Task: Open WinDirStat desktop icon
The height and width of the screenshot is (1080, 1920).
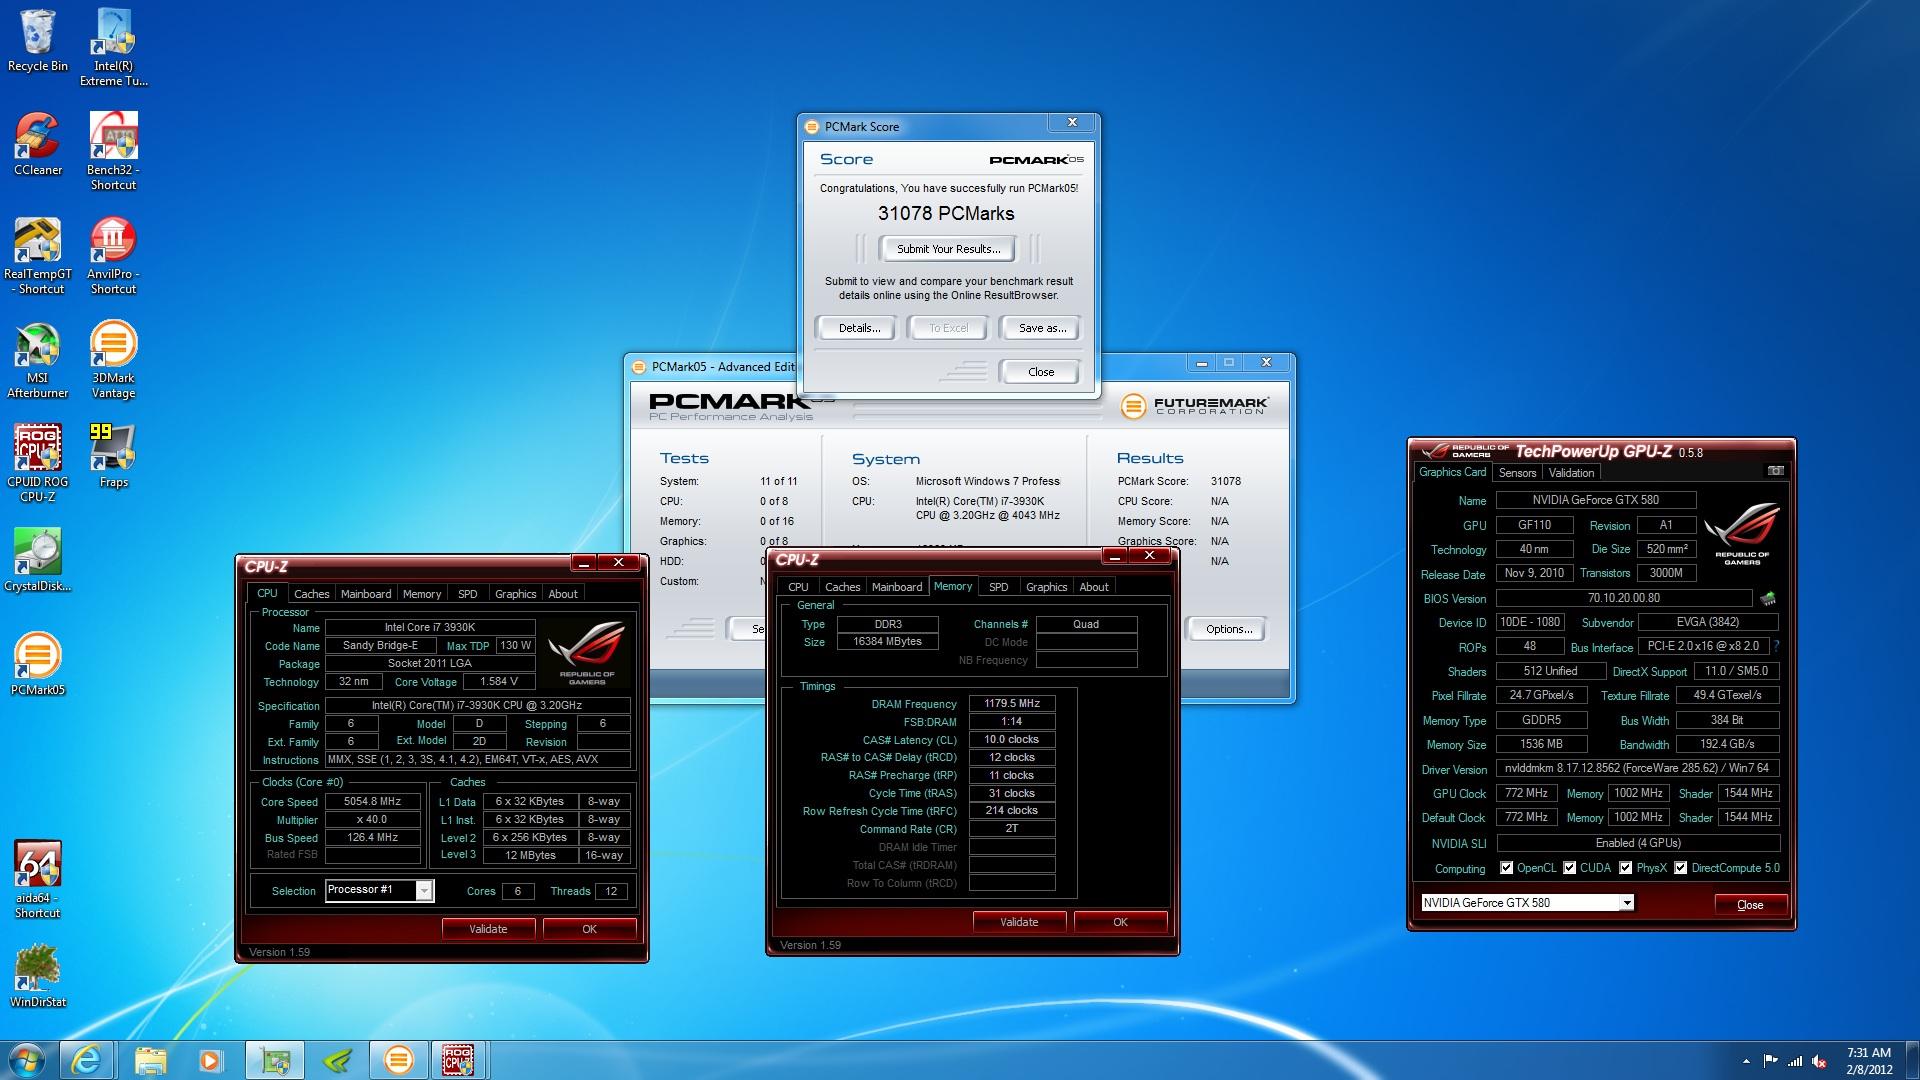Action: pyautogui.click(x=38, y=977)
